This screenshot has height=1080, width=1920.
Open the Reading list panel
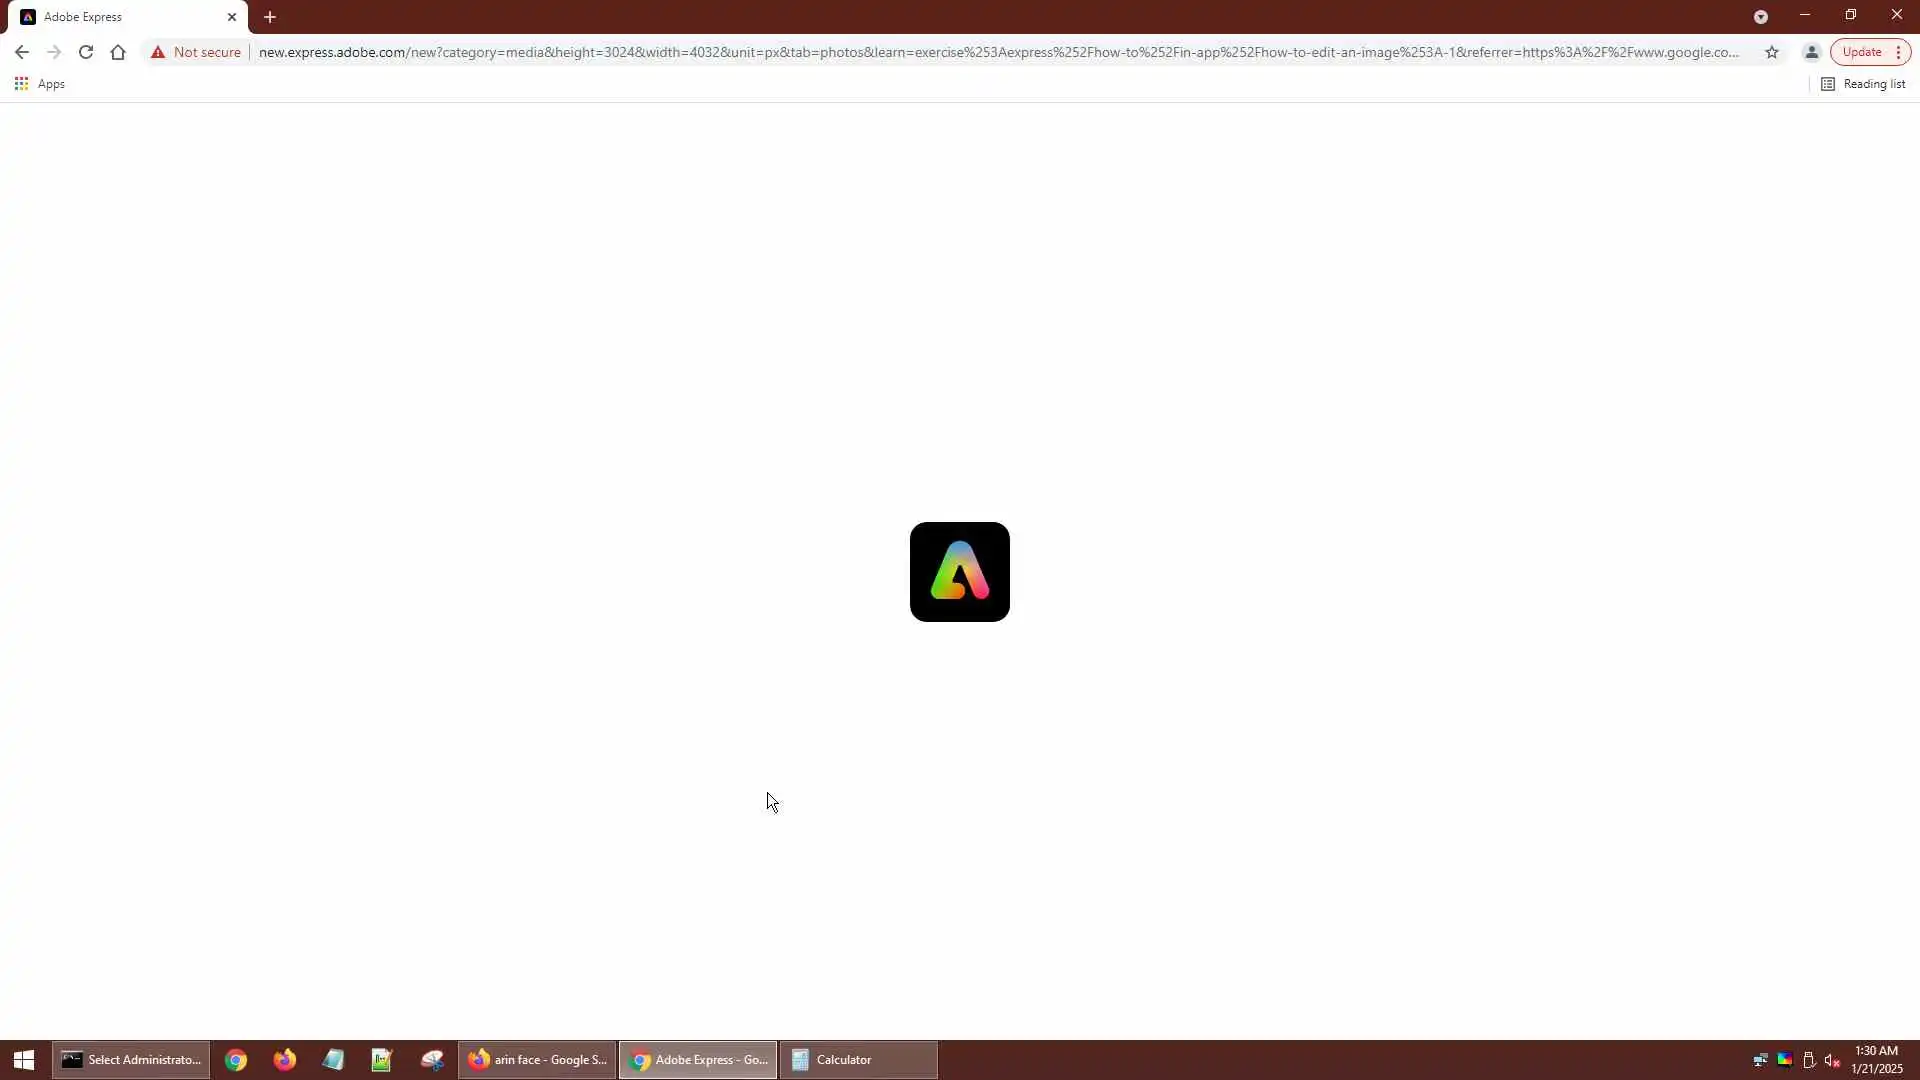tap(1863, 84)
